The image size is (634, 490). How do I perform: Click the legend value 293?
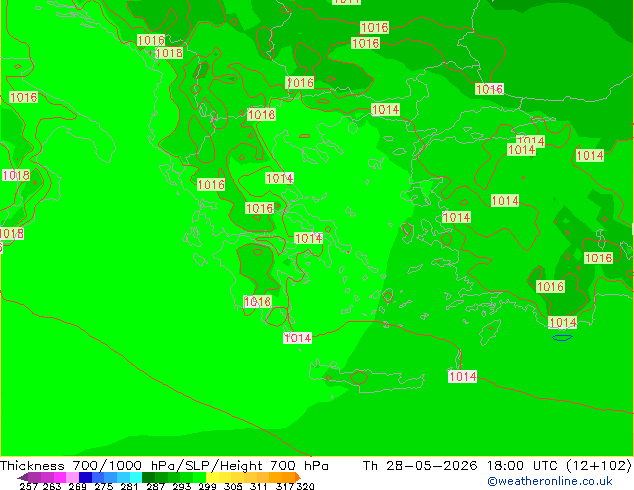point(182,486)
